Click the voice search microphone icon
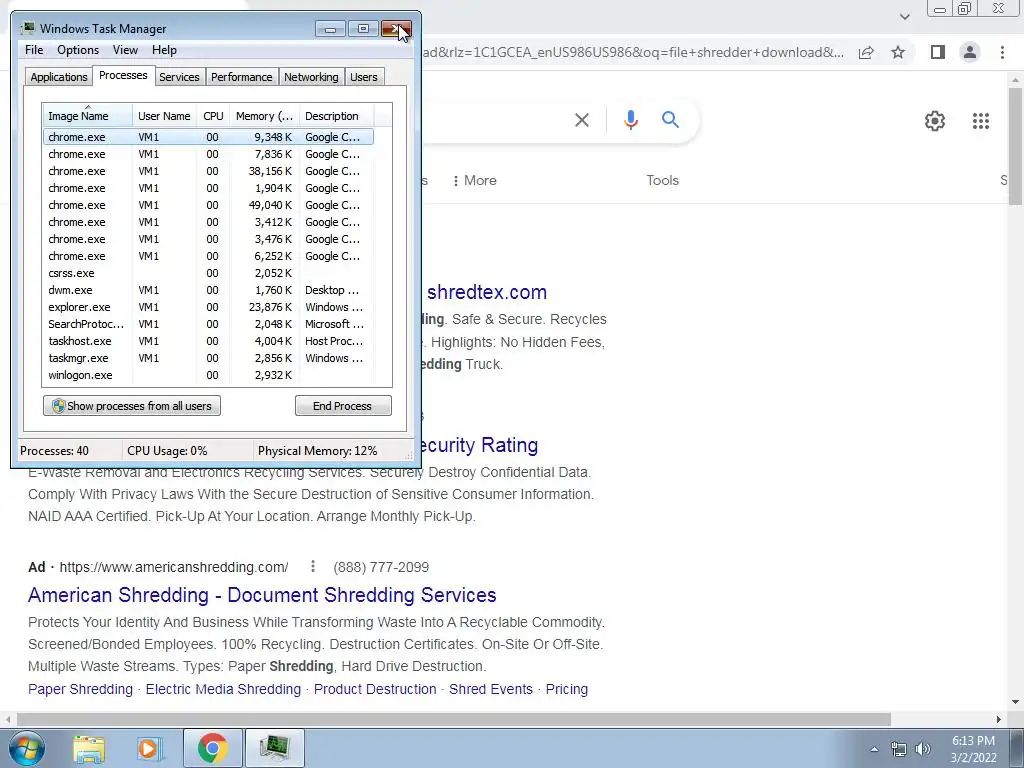This screenshot has height=768, width=1024. tap(630, 120)
